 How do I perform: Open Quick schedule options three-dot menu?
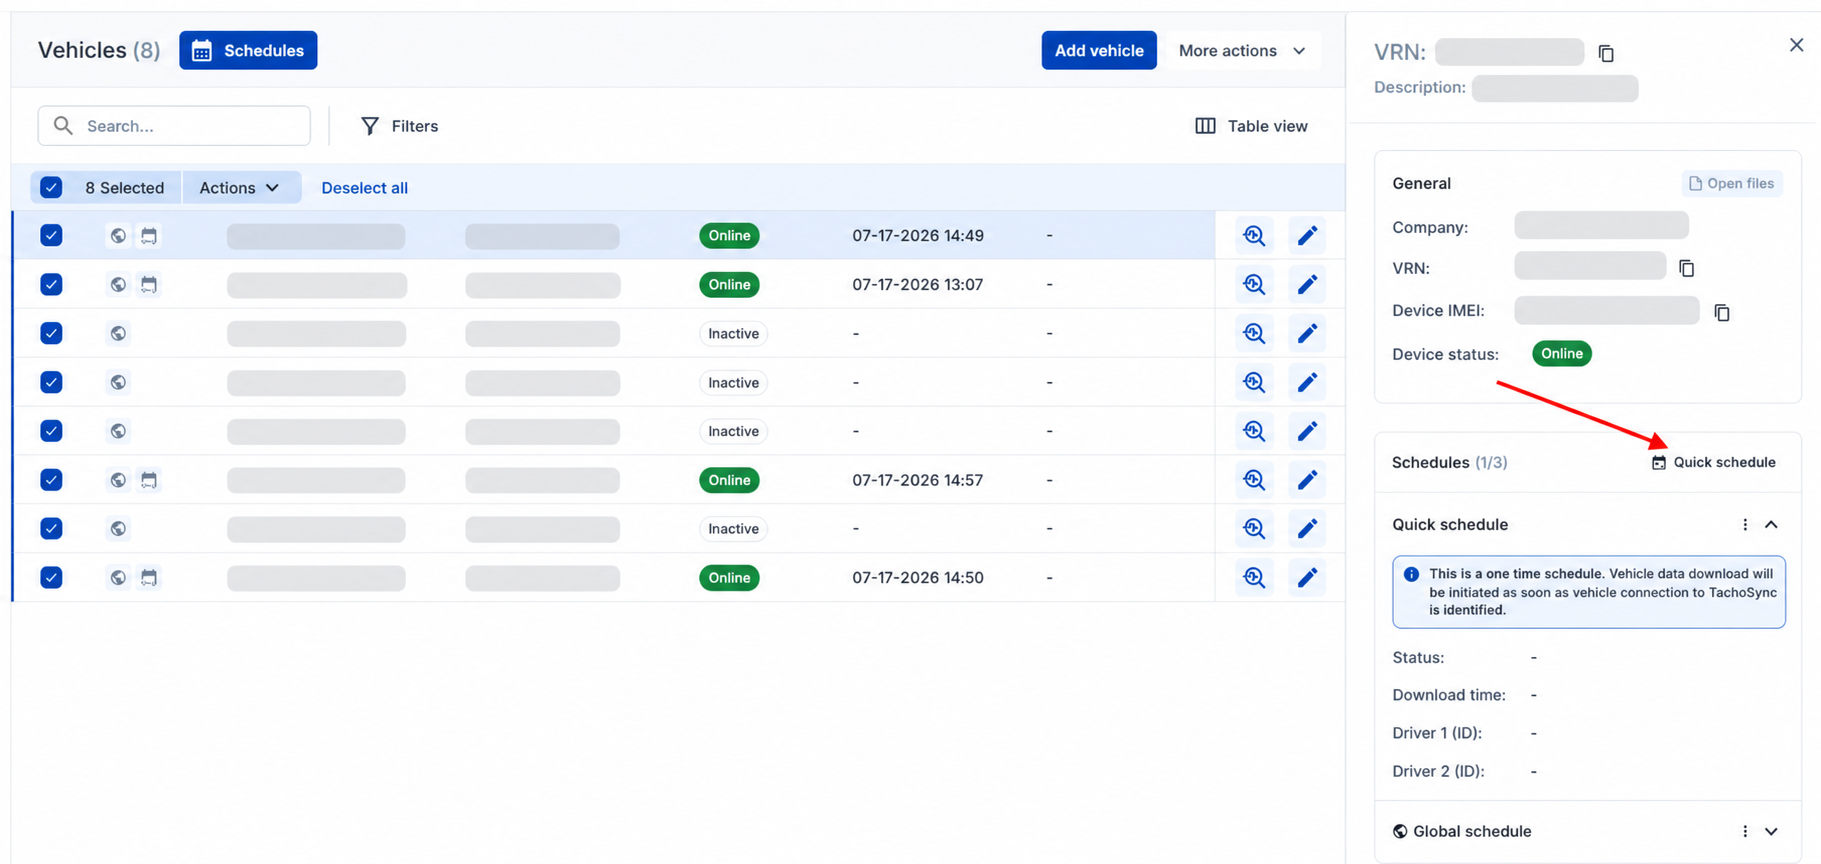click(x=1745, y=525)
